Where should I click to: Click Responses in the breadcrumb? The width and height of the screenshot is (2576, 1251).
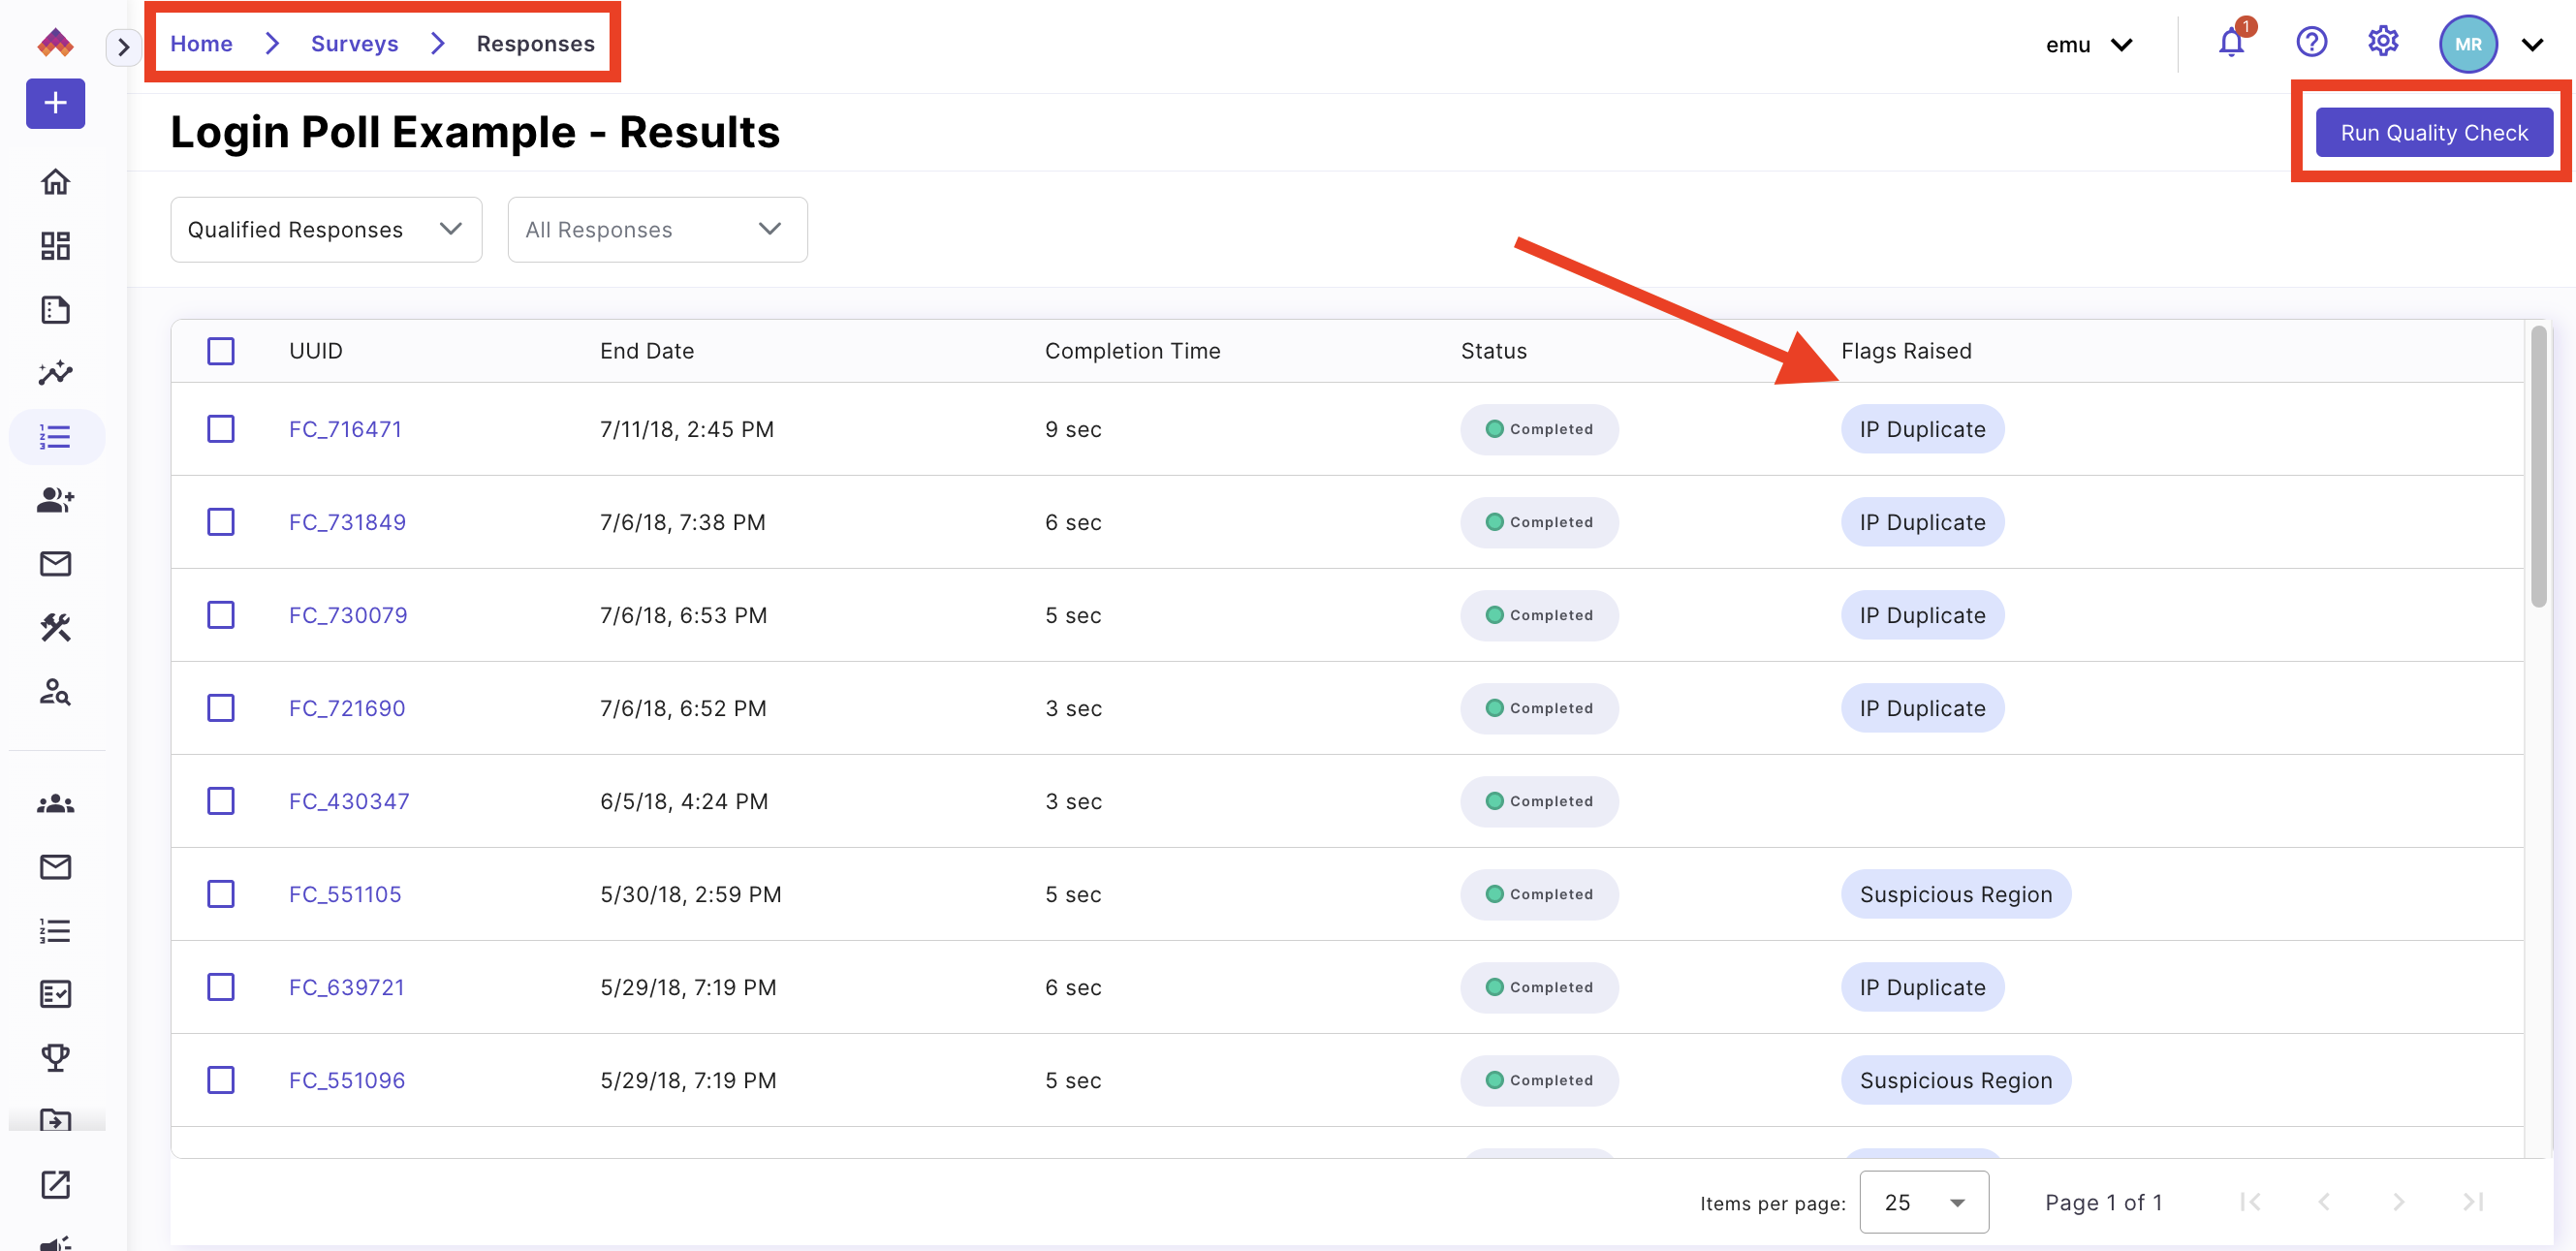[x=535, y=44]
